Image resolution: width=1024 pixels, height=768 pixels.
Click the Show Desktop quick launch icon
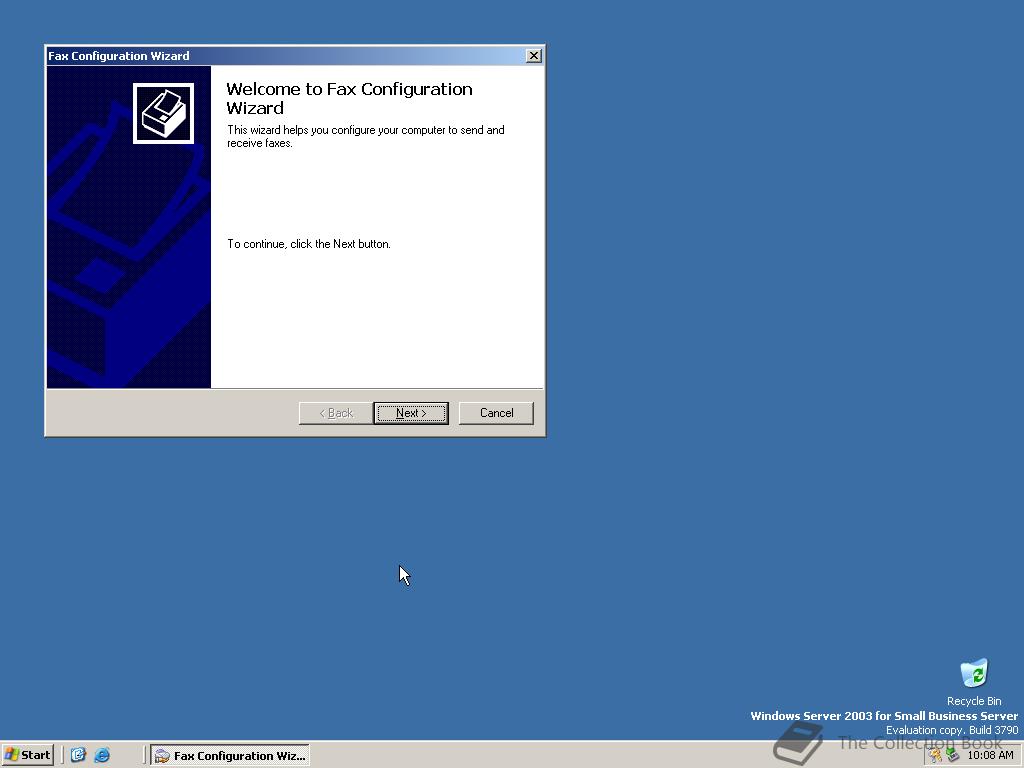(78, 755)
